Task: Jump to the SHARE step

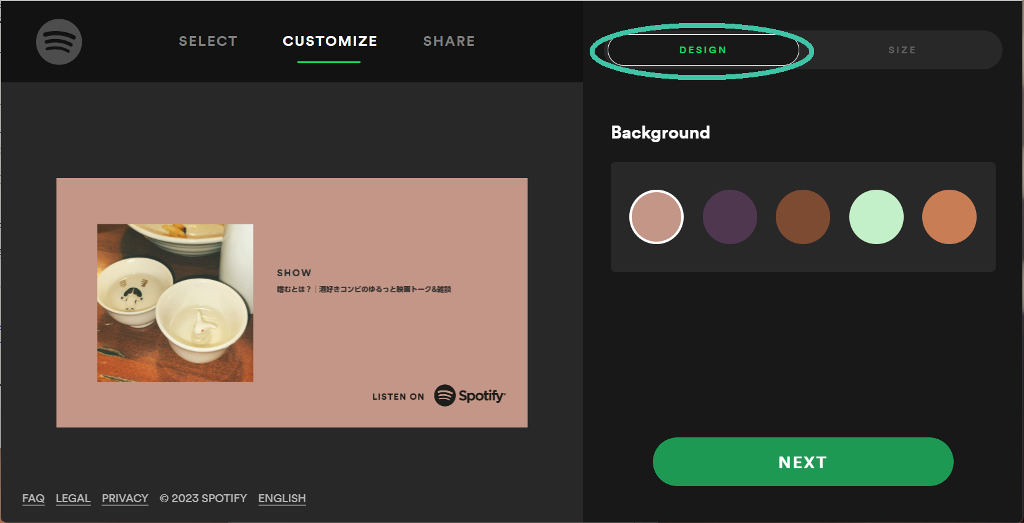Action: click(449, 41)
